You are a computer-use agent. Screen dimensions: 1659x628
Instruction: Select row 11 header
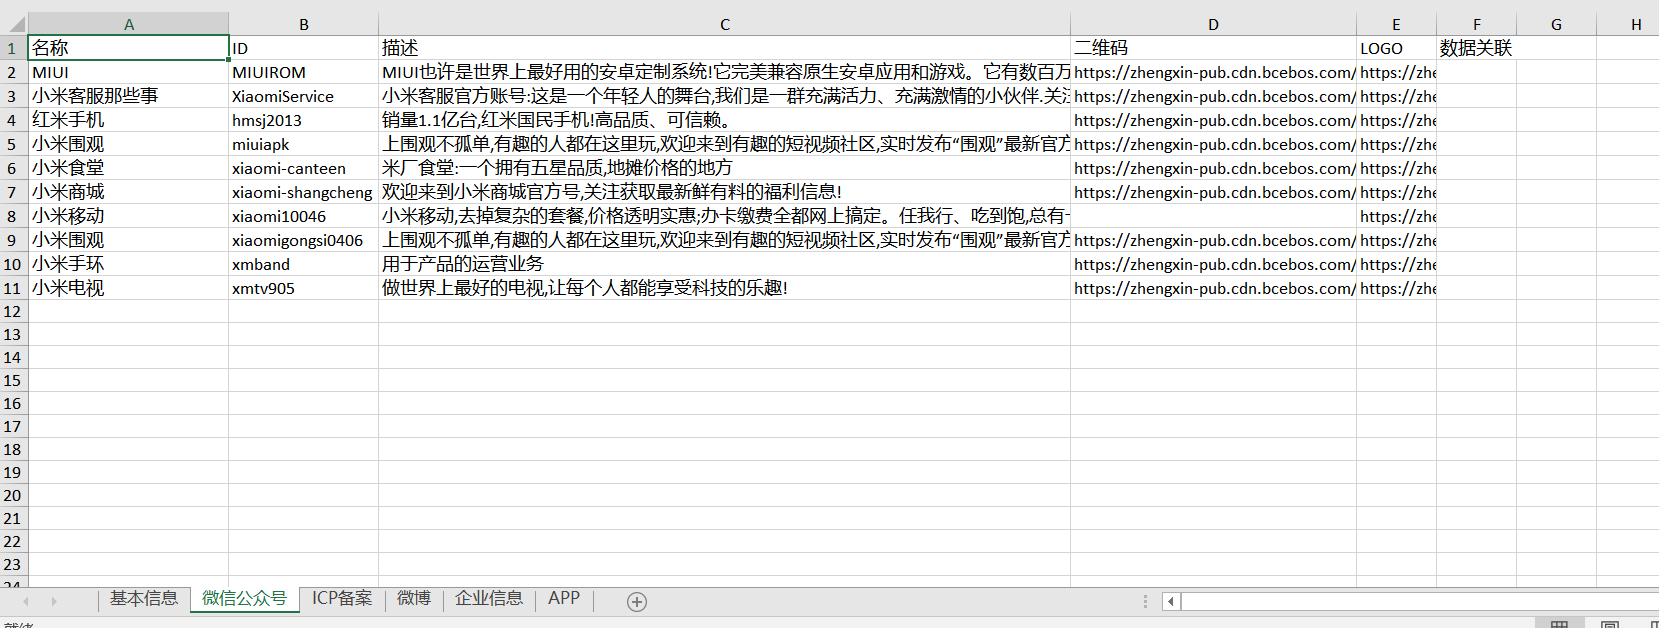point(13,288)
